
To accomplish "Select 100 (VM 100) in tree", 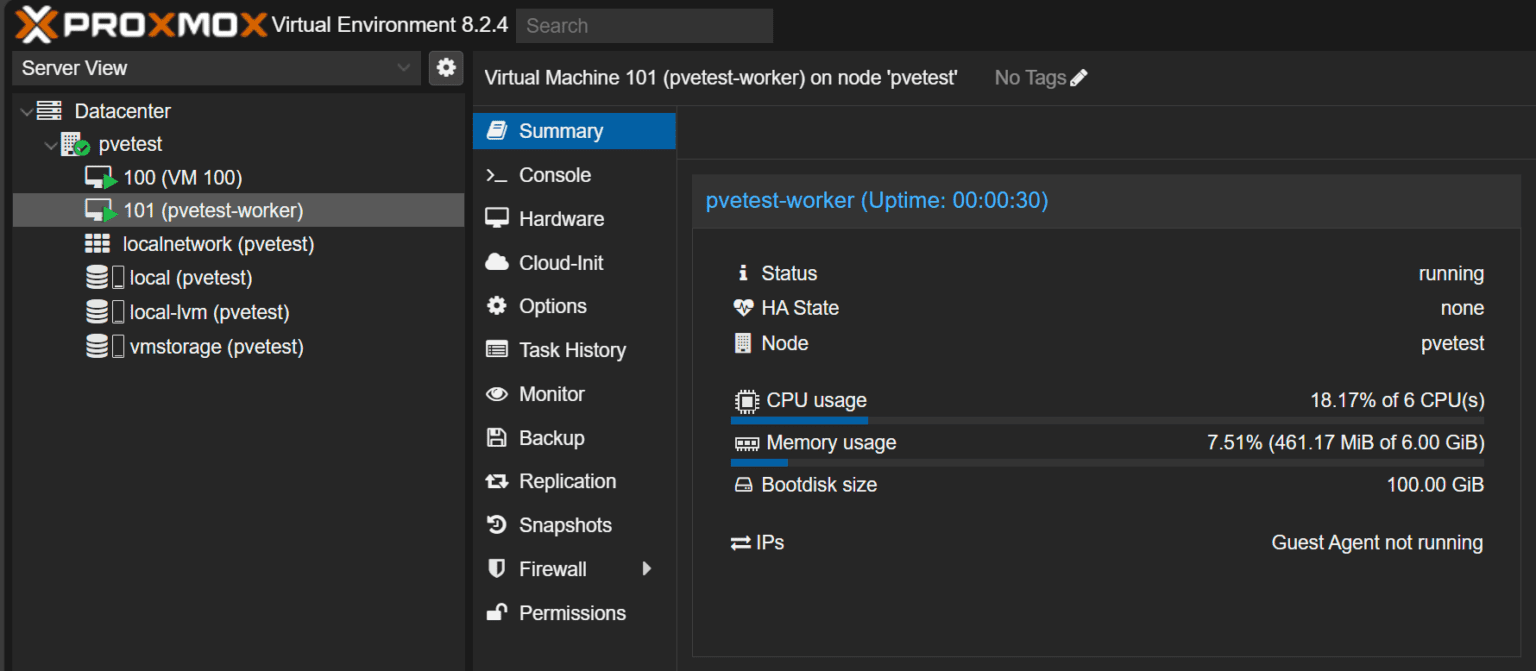I will click(182, 178).
